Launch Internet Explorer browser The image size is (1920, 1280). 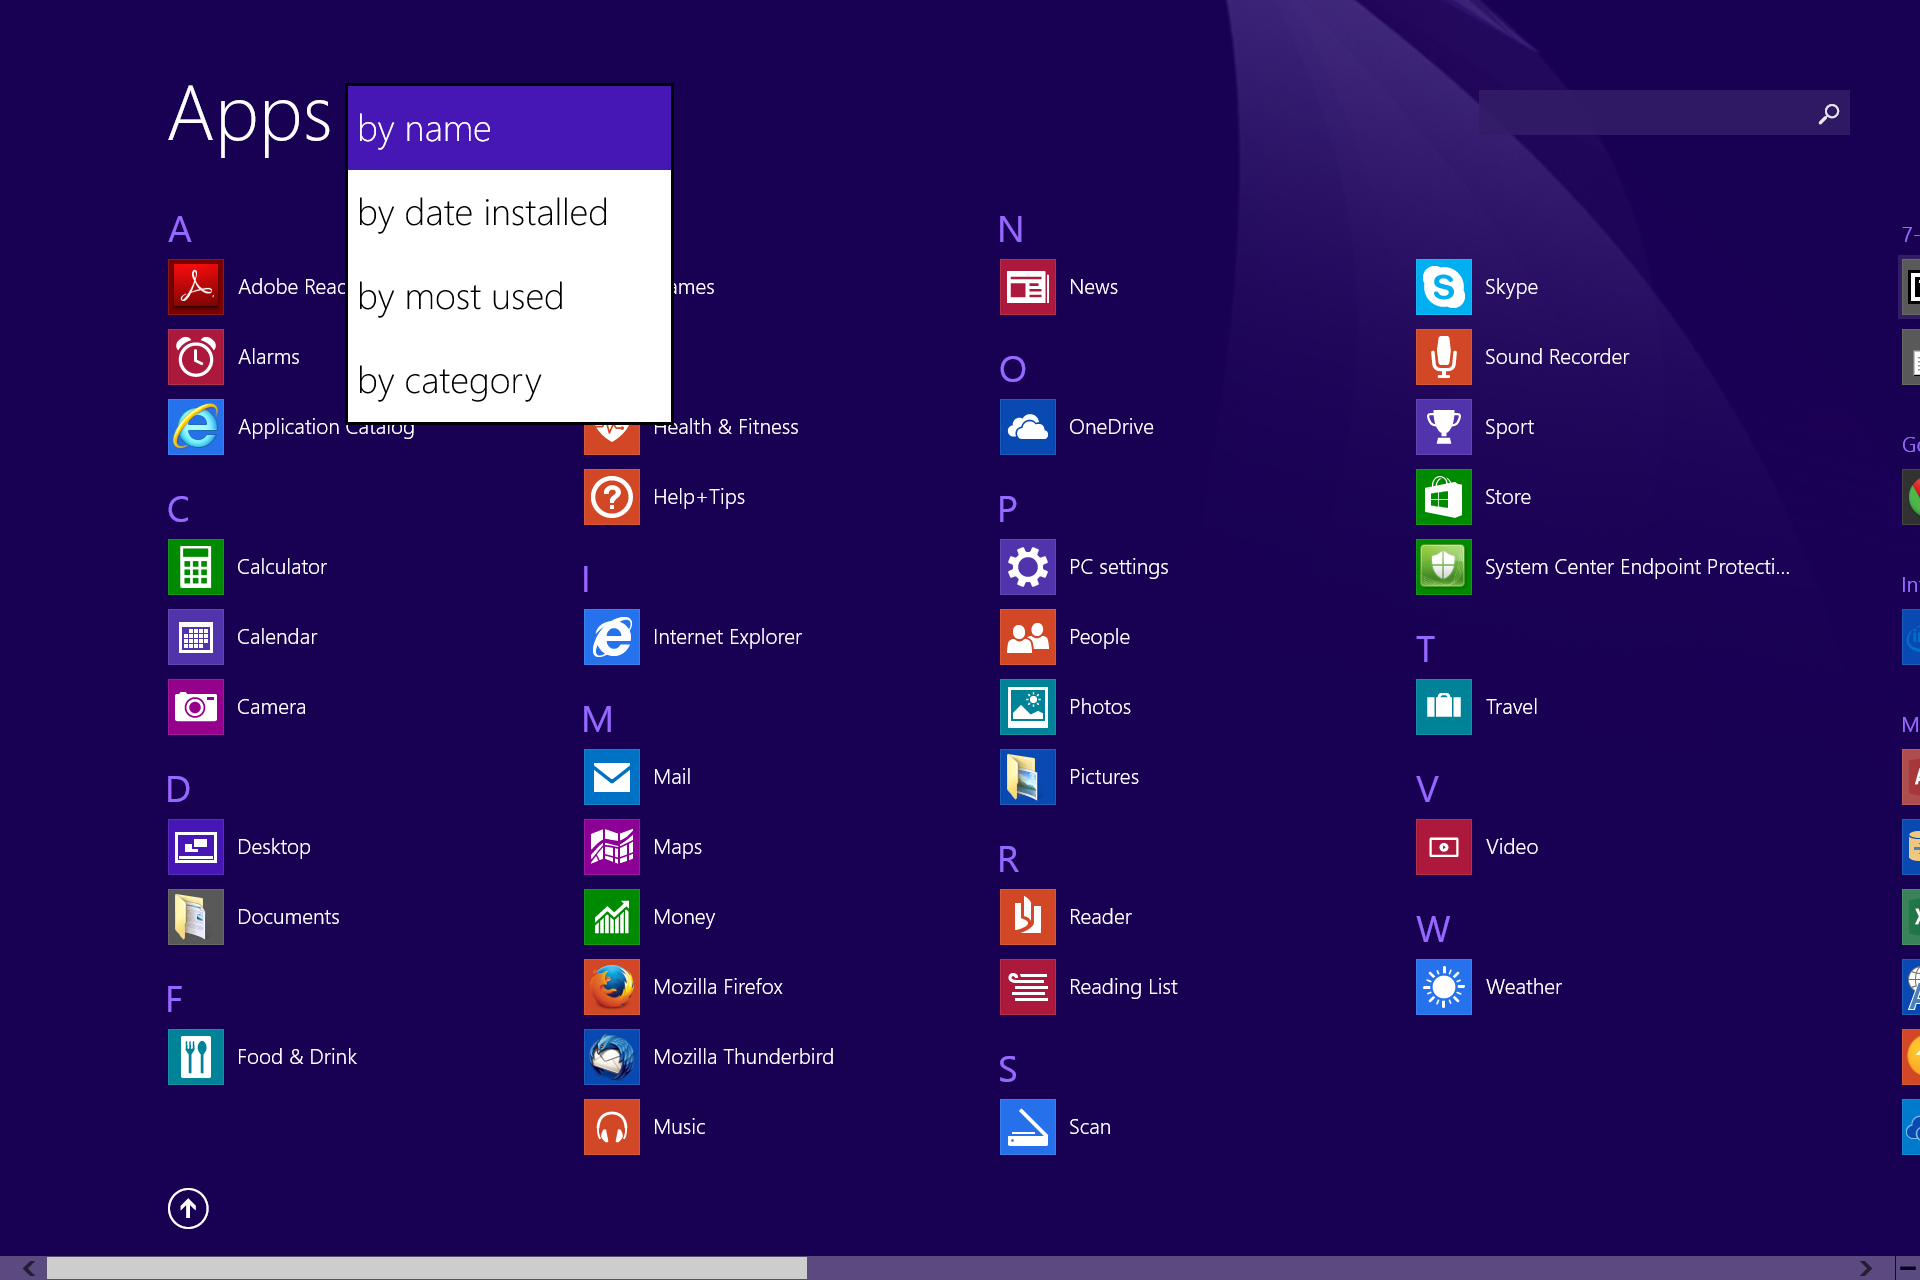point(610,636)
